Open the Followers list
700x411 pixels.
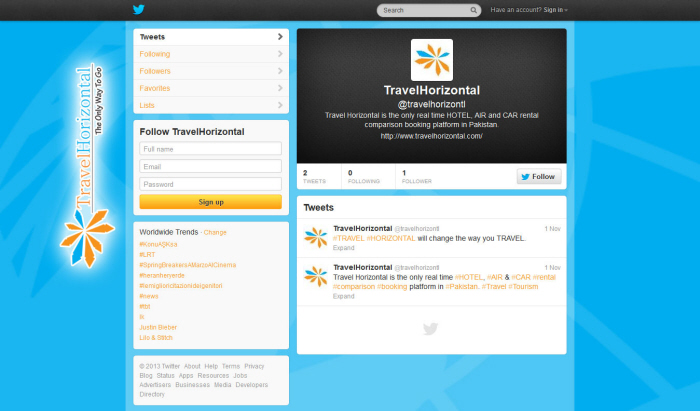pos(211,71)
